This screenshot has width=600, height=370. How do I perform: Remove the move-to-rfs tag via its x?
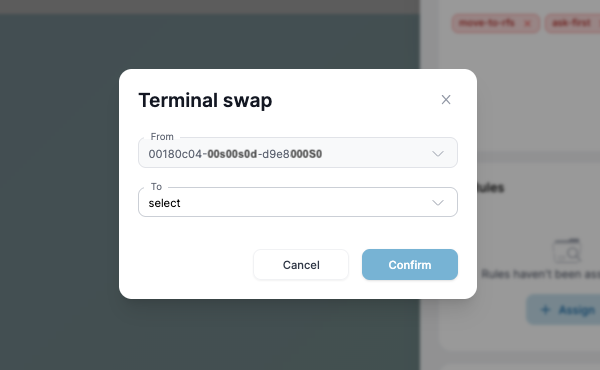(528, 23)
